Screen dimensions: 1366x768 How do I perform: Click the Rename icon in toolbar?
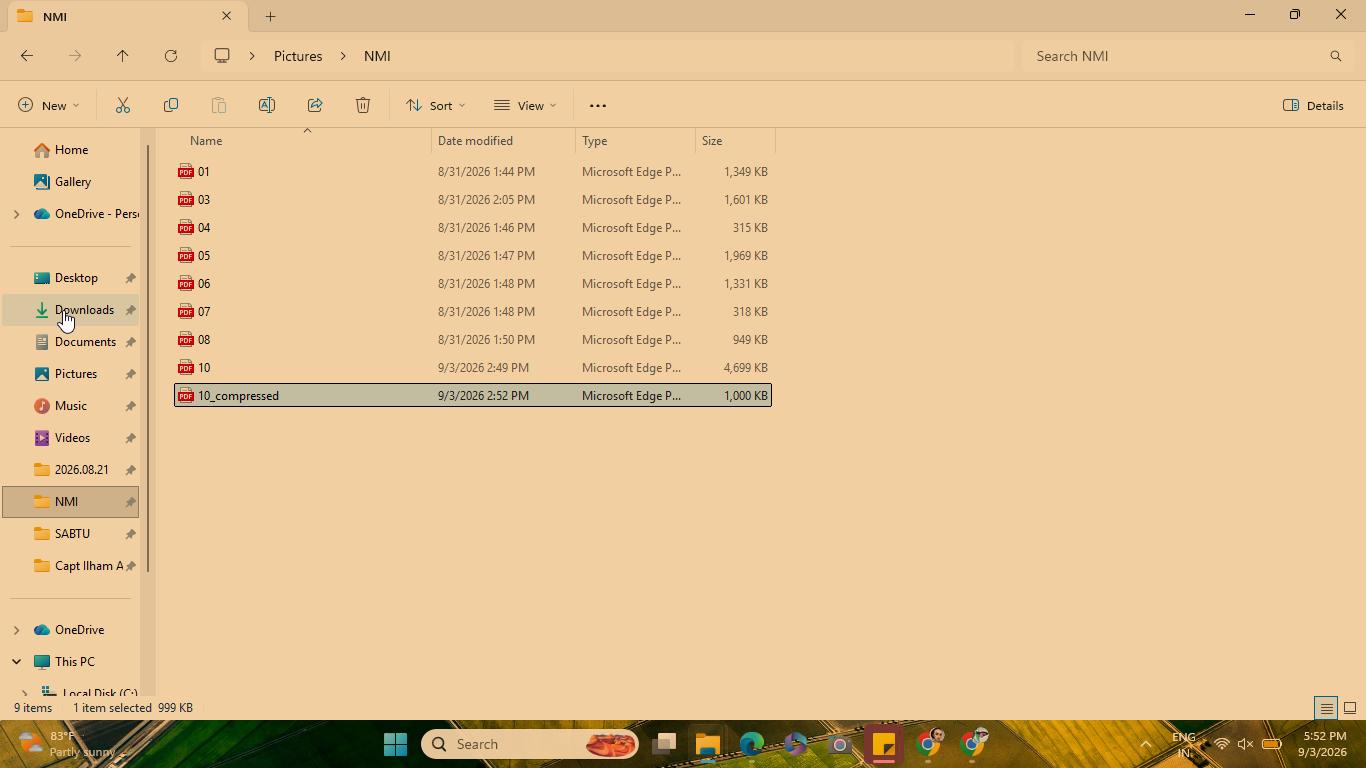267,105
